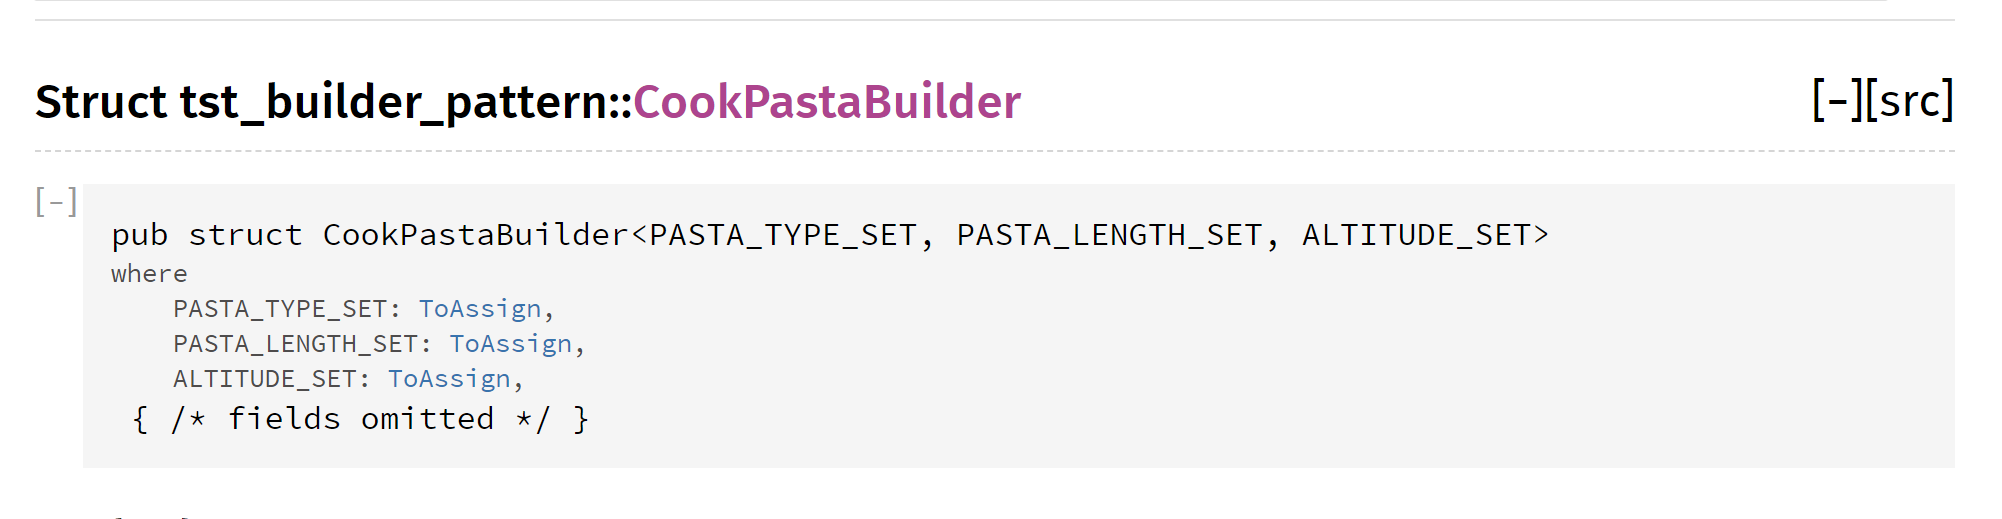Click PASTA_TYPE_SET in the where clause
The image size is (2002, 519).
point(280,309)
